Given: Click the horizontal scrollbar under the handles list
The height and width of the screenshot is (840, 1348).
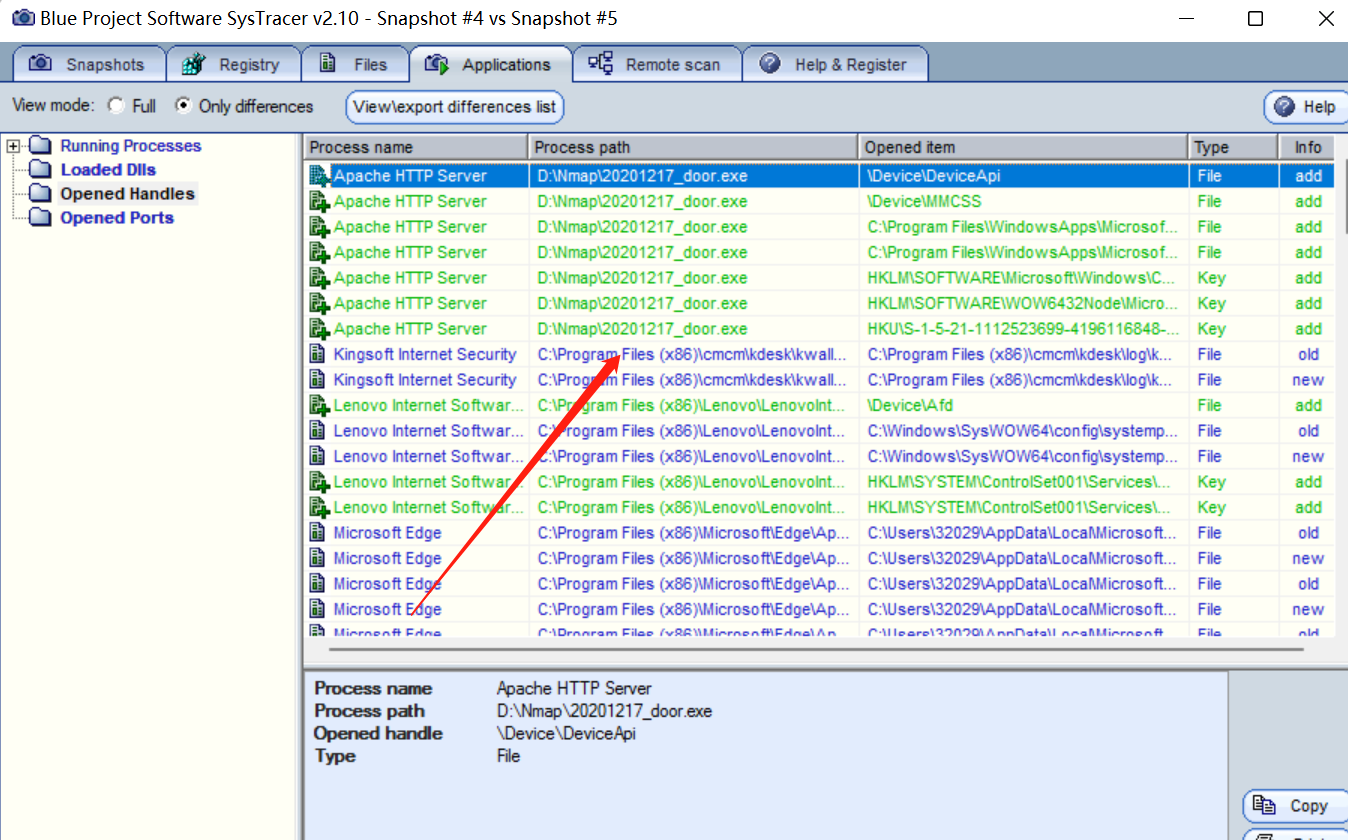Looking at the screenshot, I should pos(816,649).
